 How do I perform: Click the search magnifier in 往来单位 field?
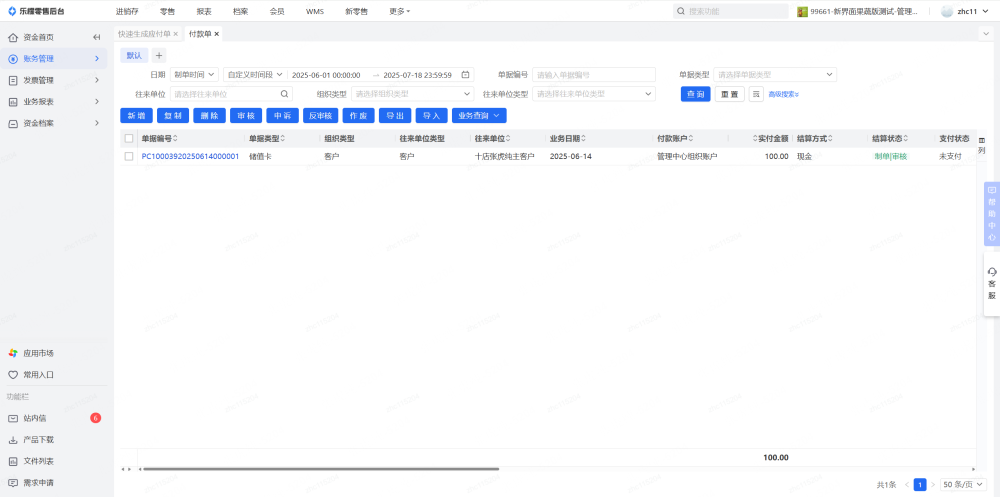284,94
